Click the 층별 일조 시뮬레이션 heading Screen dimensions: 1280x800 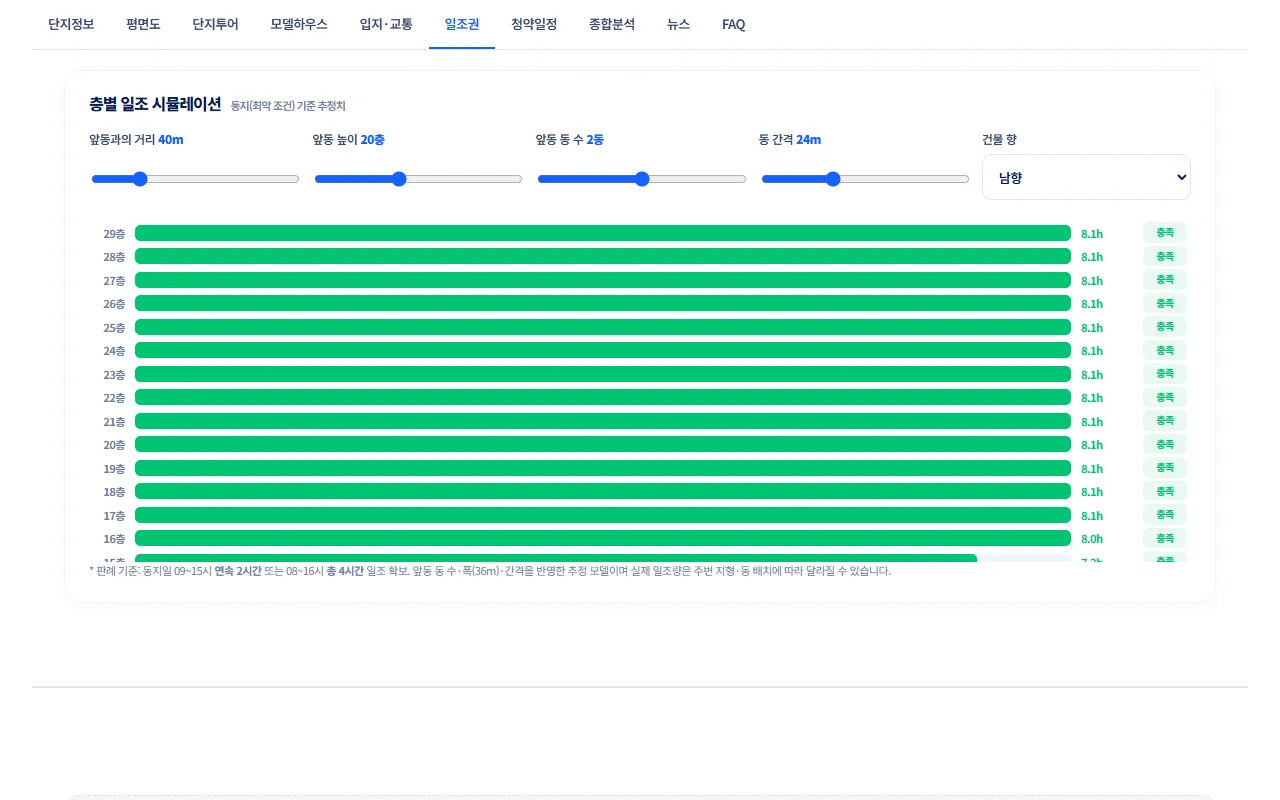click(x=155, y=104)
